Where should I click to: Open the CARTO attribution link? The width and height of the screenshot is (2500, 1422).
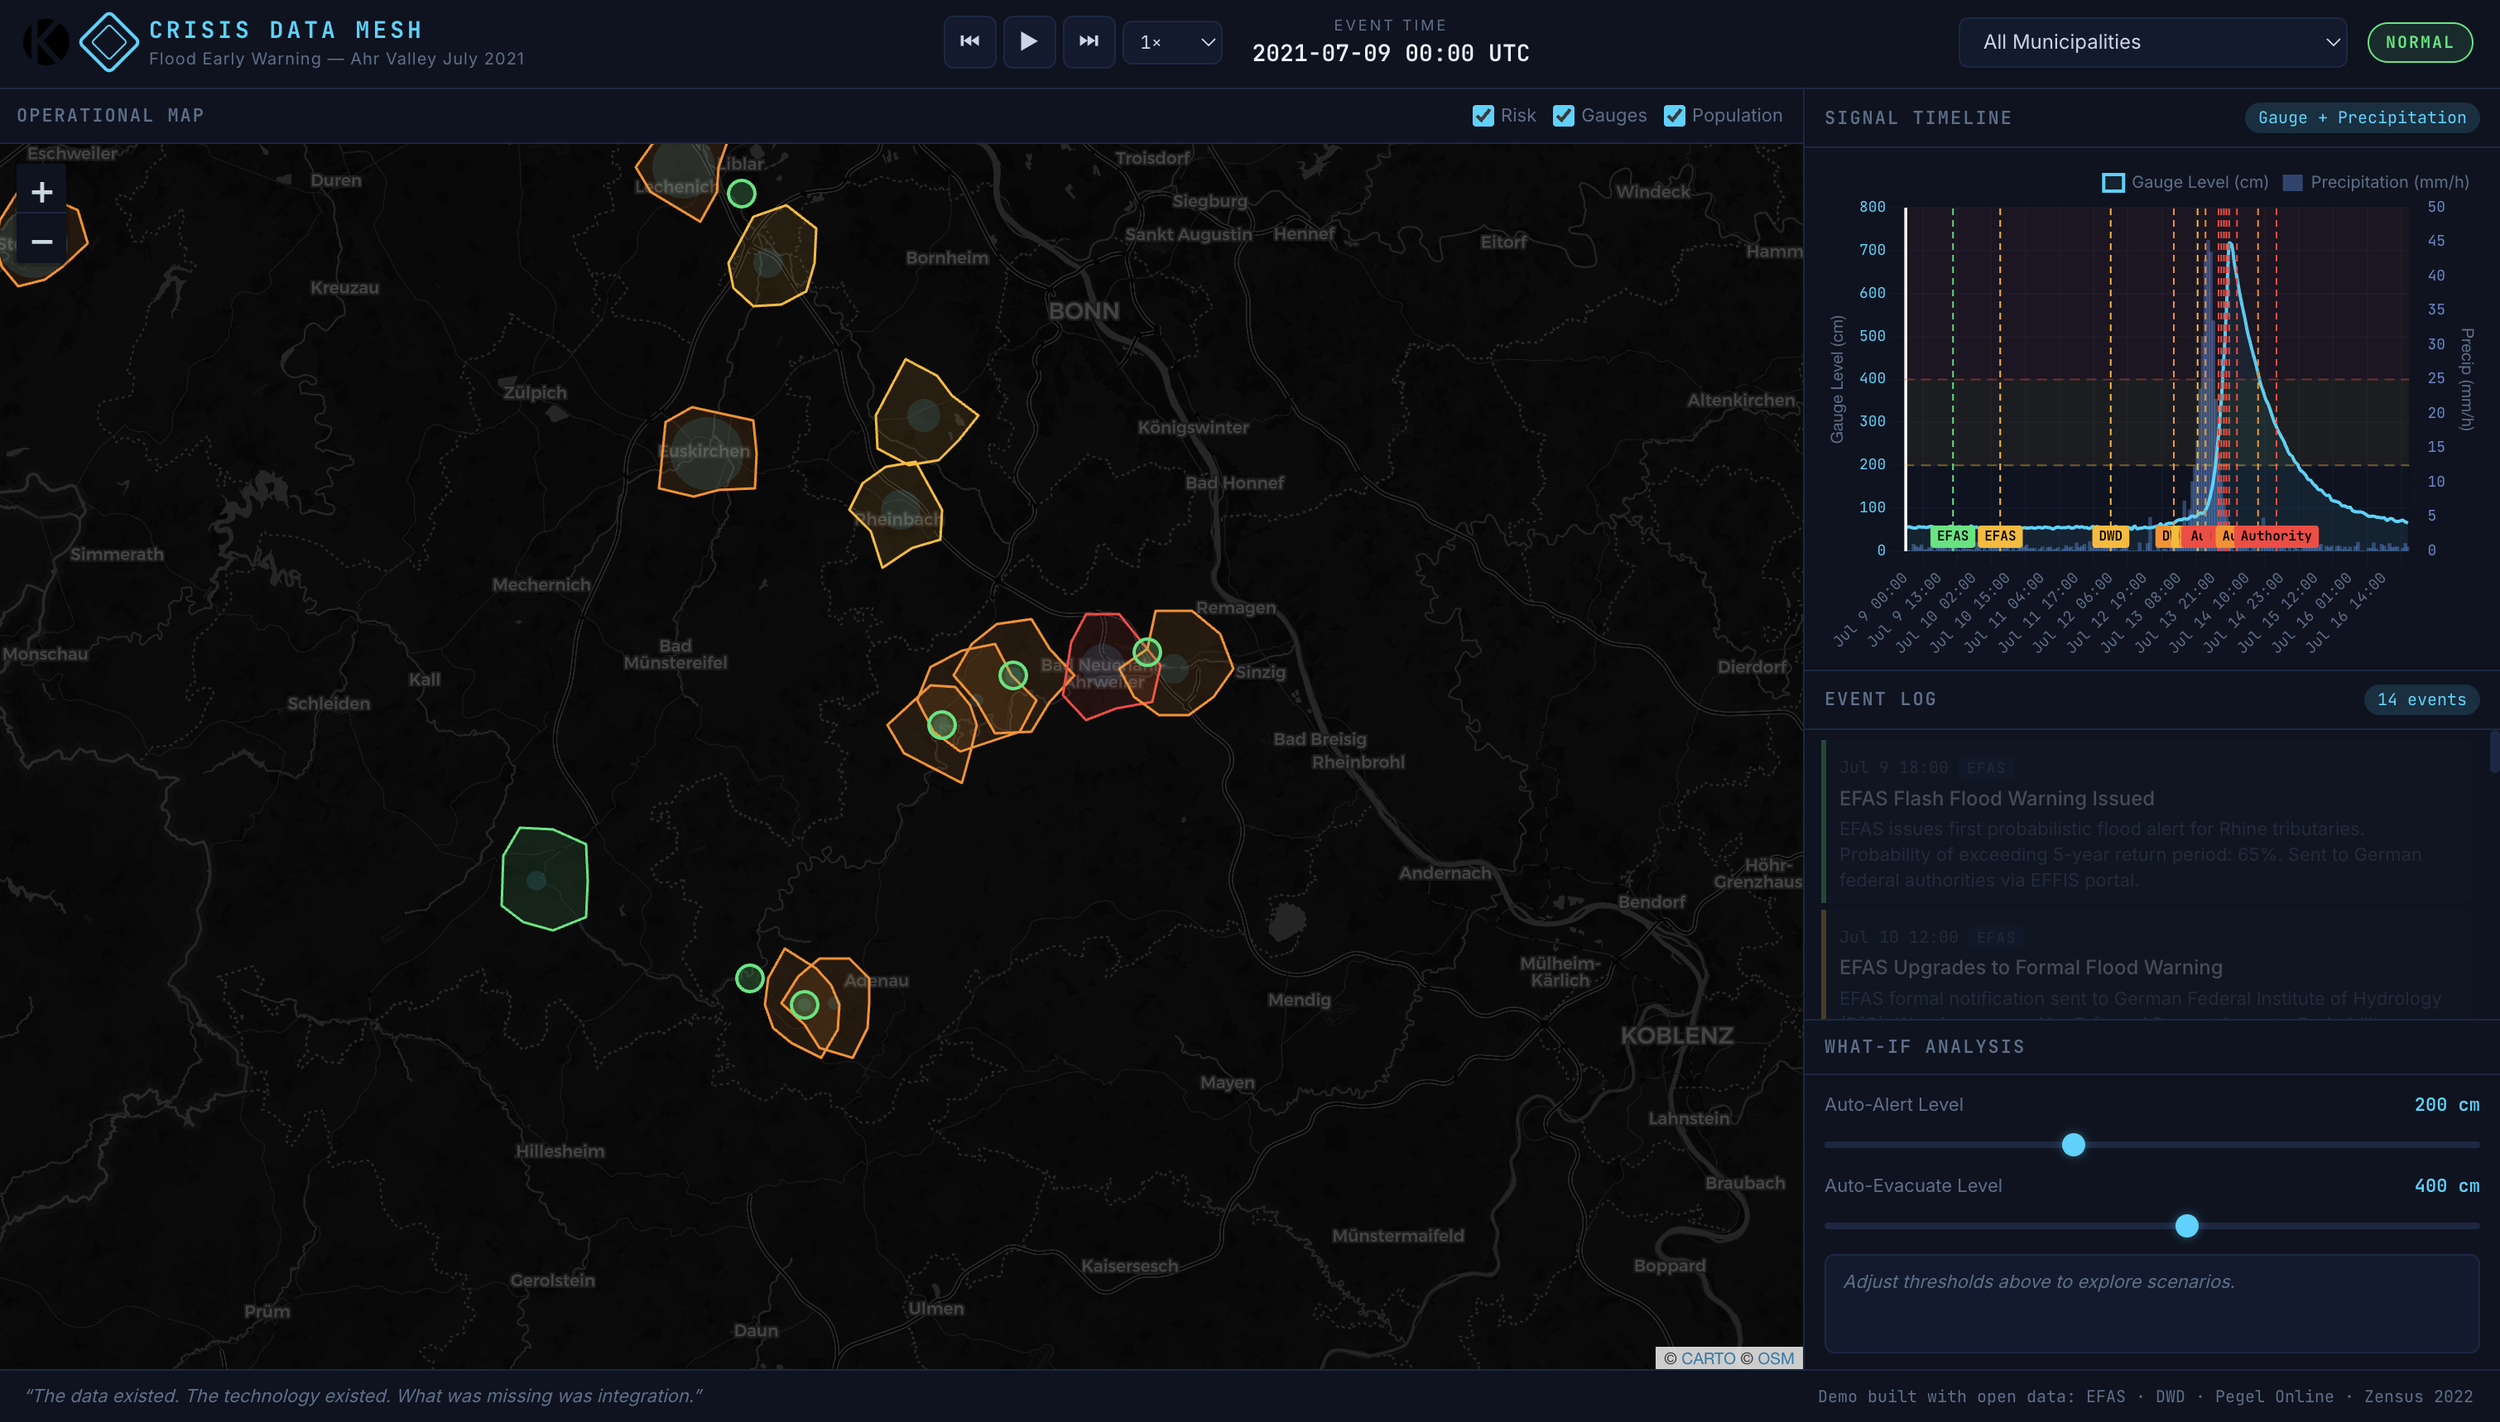point(1707,1358)
